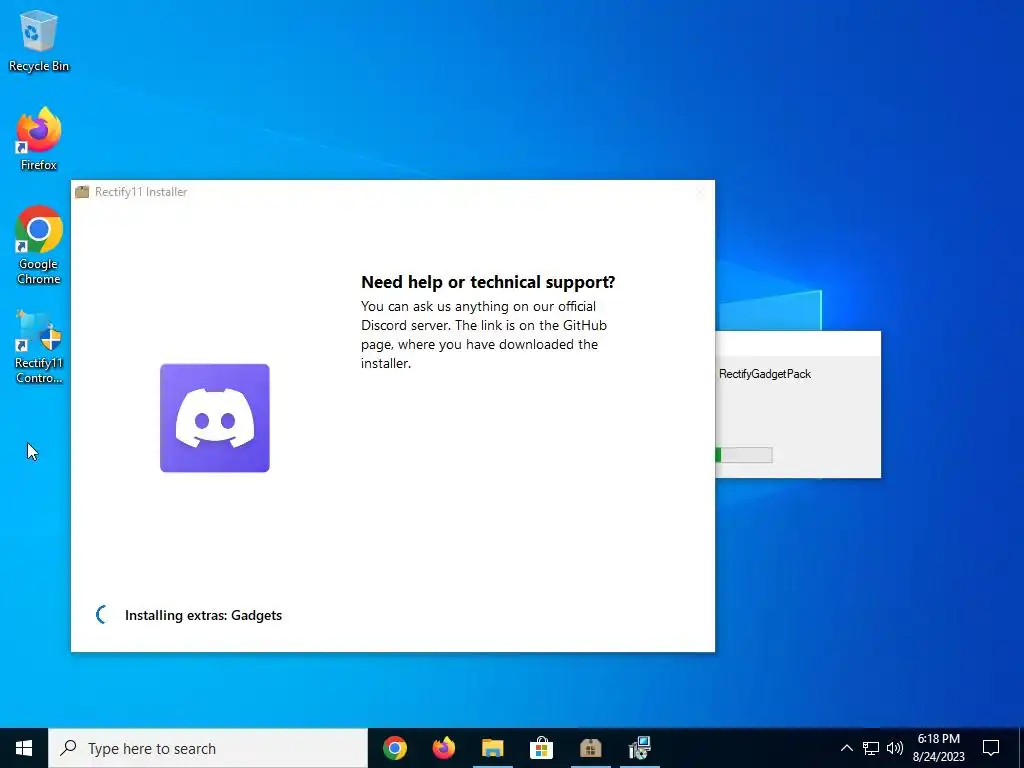Image resolution: width=1024 pixels, height=768 pixels.
Task: Close the Rectify11 Installer window
Action: click(700, 192)
